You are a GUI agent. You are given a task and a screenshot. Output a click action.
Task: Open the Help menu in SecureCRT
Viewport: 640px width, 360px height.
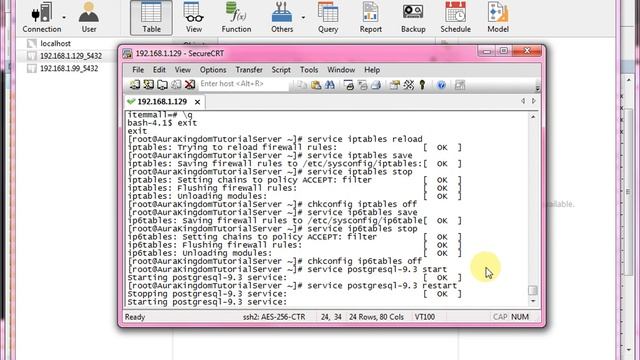tap(372, 70)
